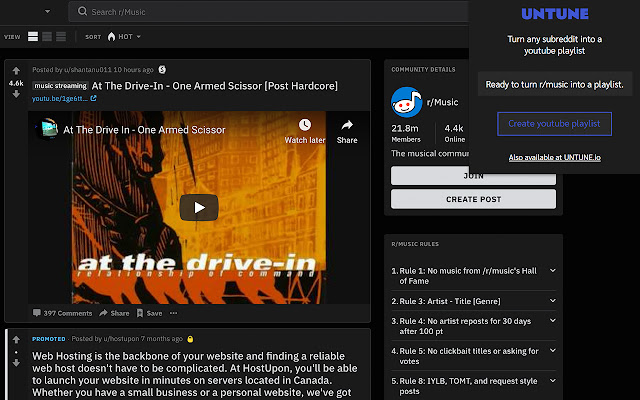Select the card view layout icon
Image resolution: width=640 pixels, height=400 pixels.
(33, 37)
